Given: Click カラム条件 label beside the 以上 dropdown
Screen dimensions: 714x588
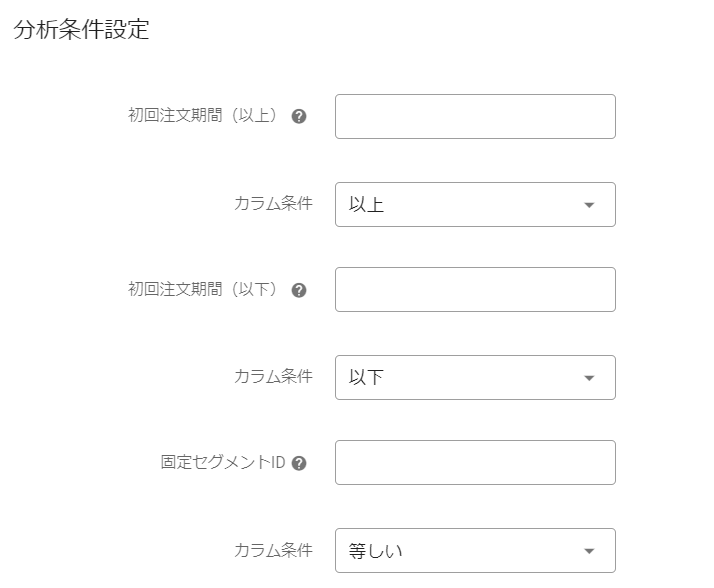Looking at the screenshot, I should click(273, 204).
